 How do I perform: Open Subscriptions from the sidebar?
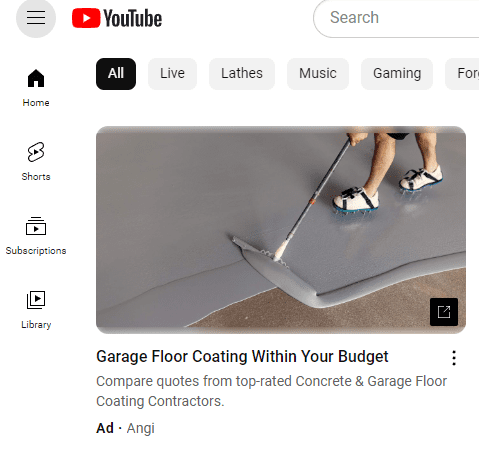pos(36,236)
